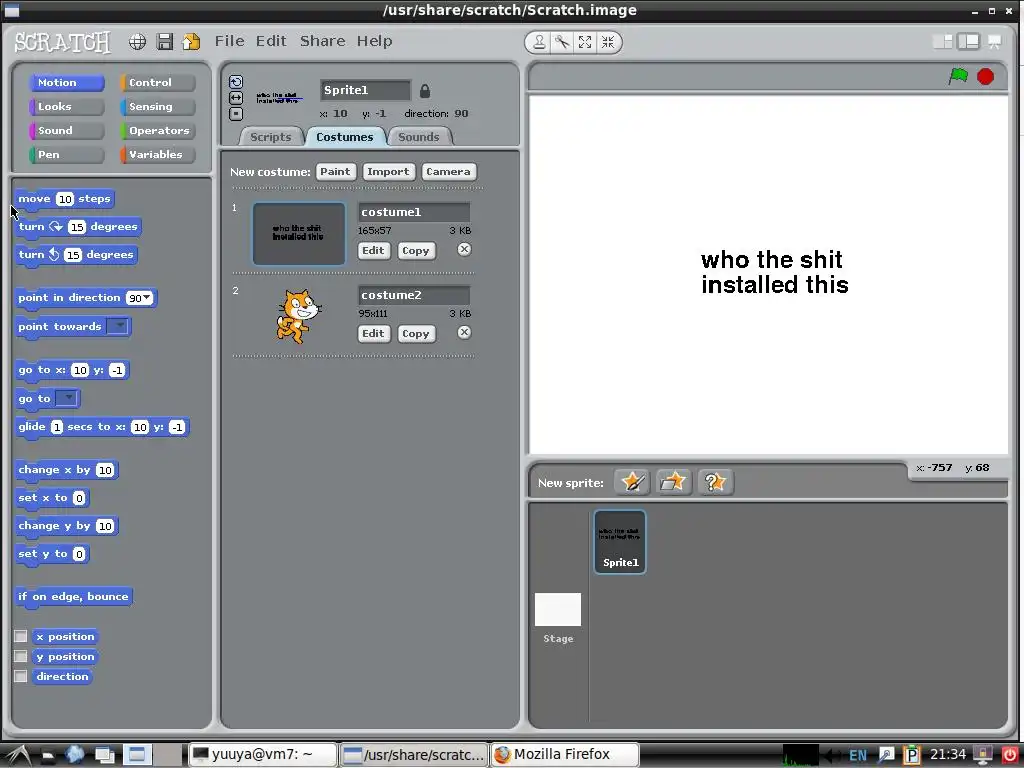Screen dimensions: 1024x768
Task: Open the Edit menu
Action: pyautogui.click(x=271, y=41)
